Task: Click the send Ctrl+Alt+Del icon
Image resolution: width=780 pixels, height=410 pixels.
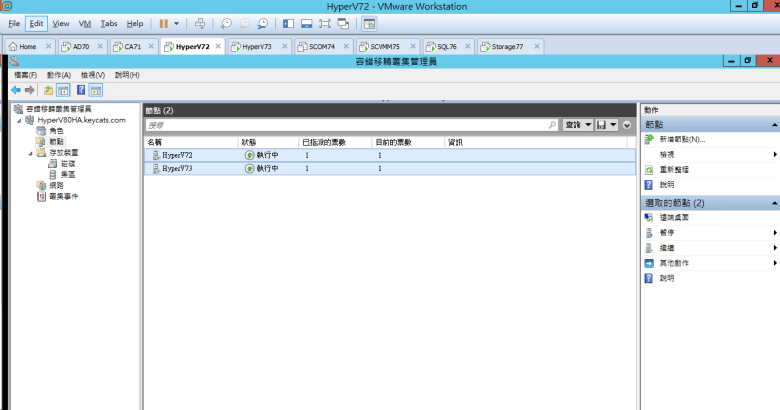Action: click(200, 23)
